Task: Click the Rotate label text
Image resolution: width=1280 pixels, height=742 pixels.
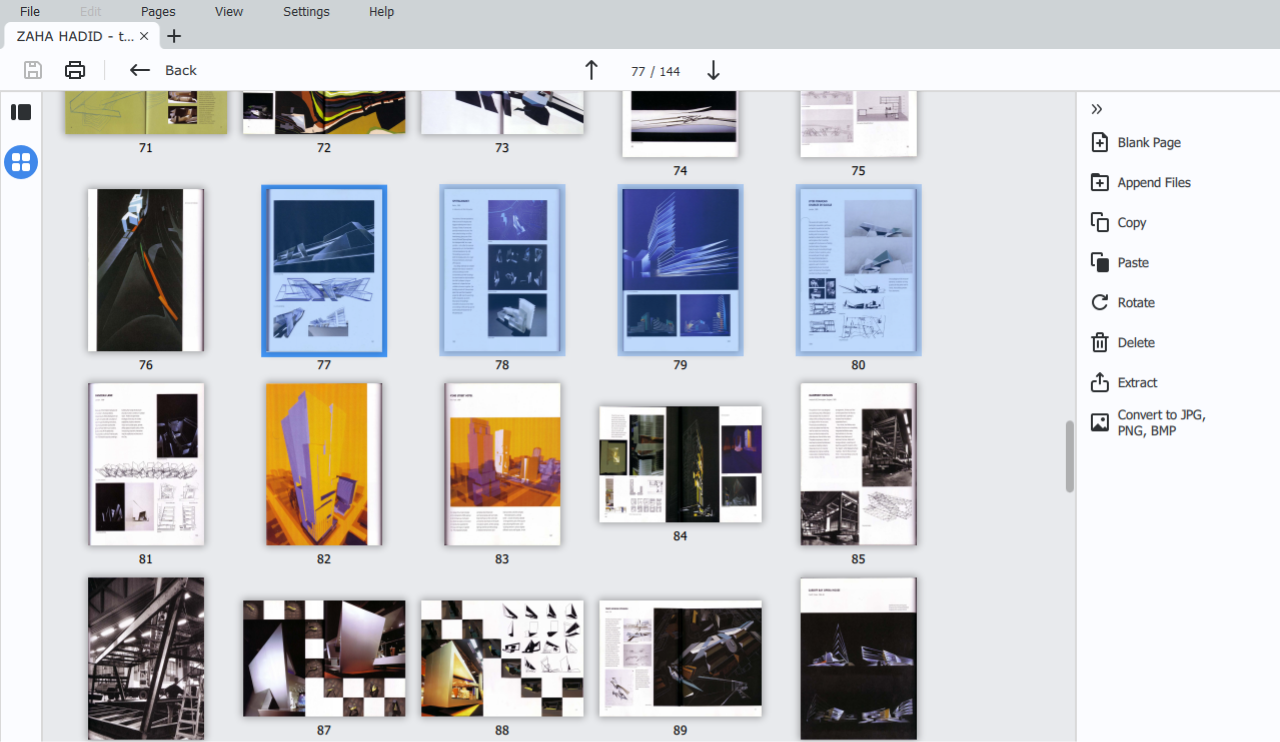Action: point(1136,302)
